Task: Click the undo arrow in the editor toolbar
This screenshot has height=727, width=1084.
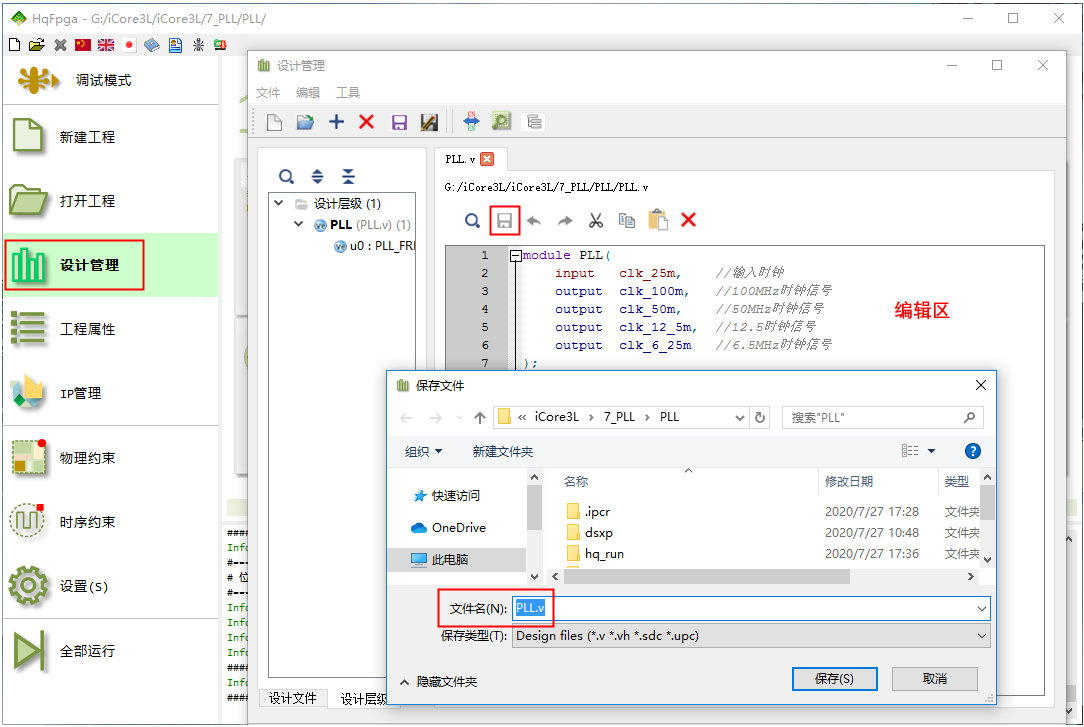Action: [x=535, y=221]
